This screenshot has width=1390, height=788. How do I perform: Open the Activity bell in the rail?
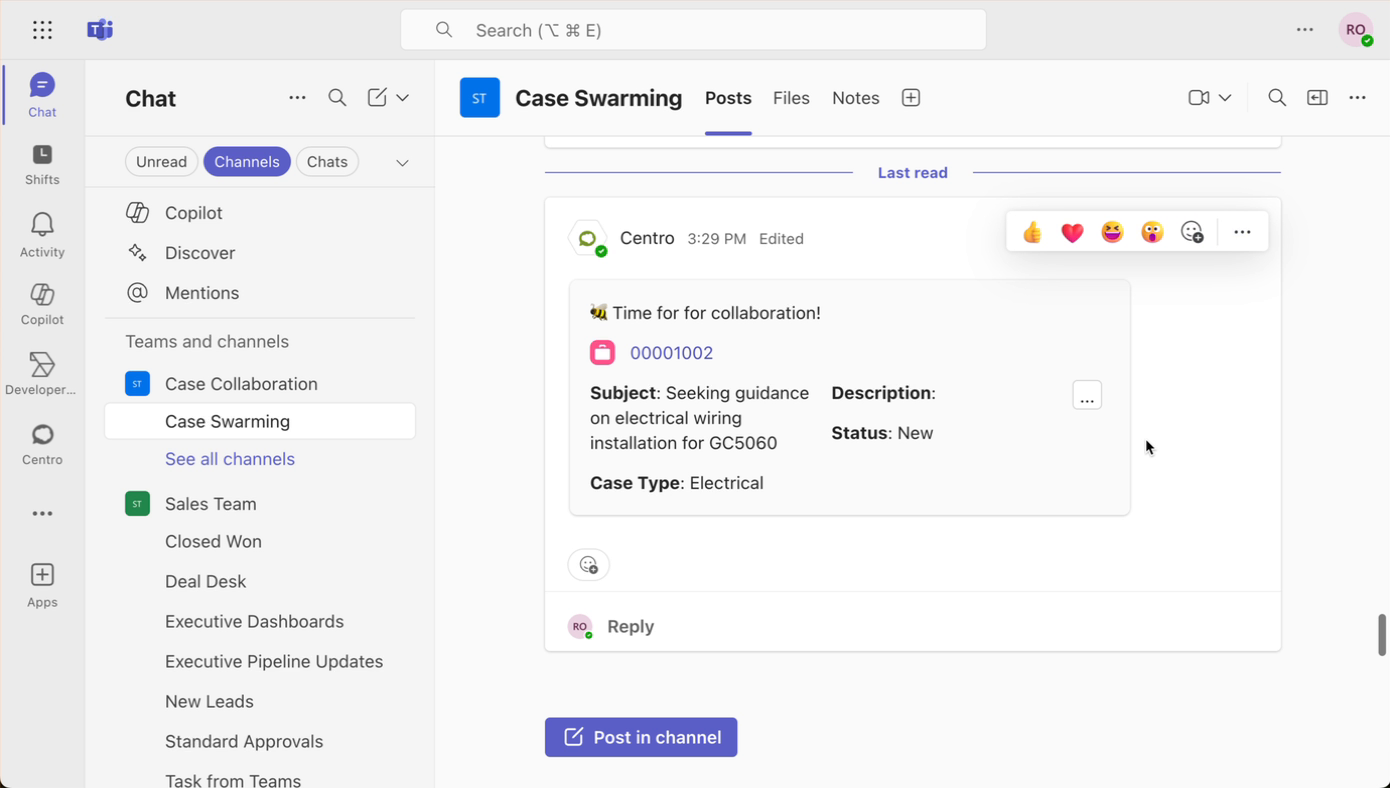click(x=42, y=235)
